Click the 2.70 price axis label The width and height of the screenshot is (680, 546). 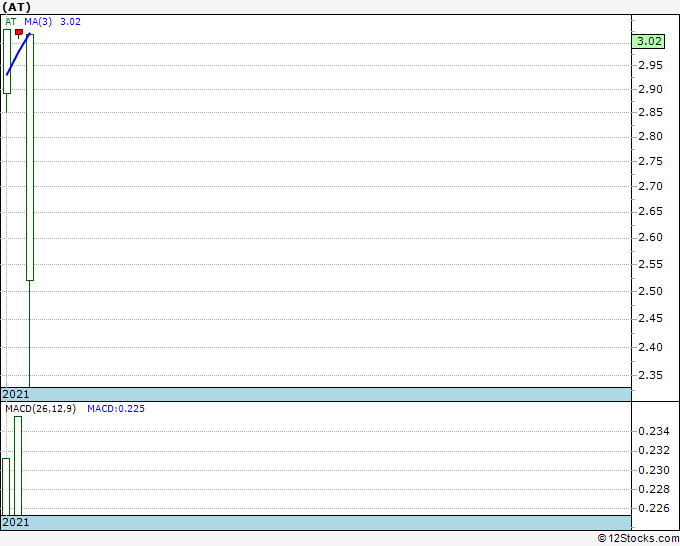[x=651, y=186]
